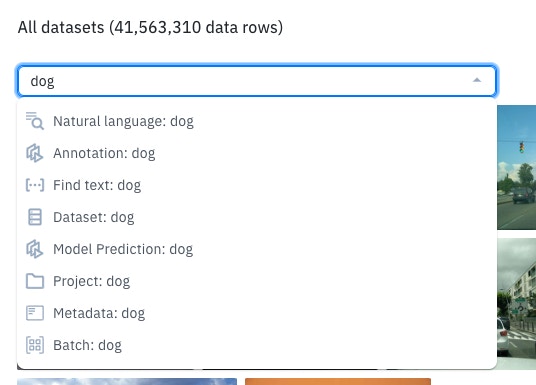Select 'Batch: dog' suggestion

point(257,345)
